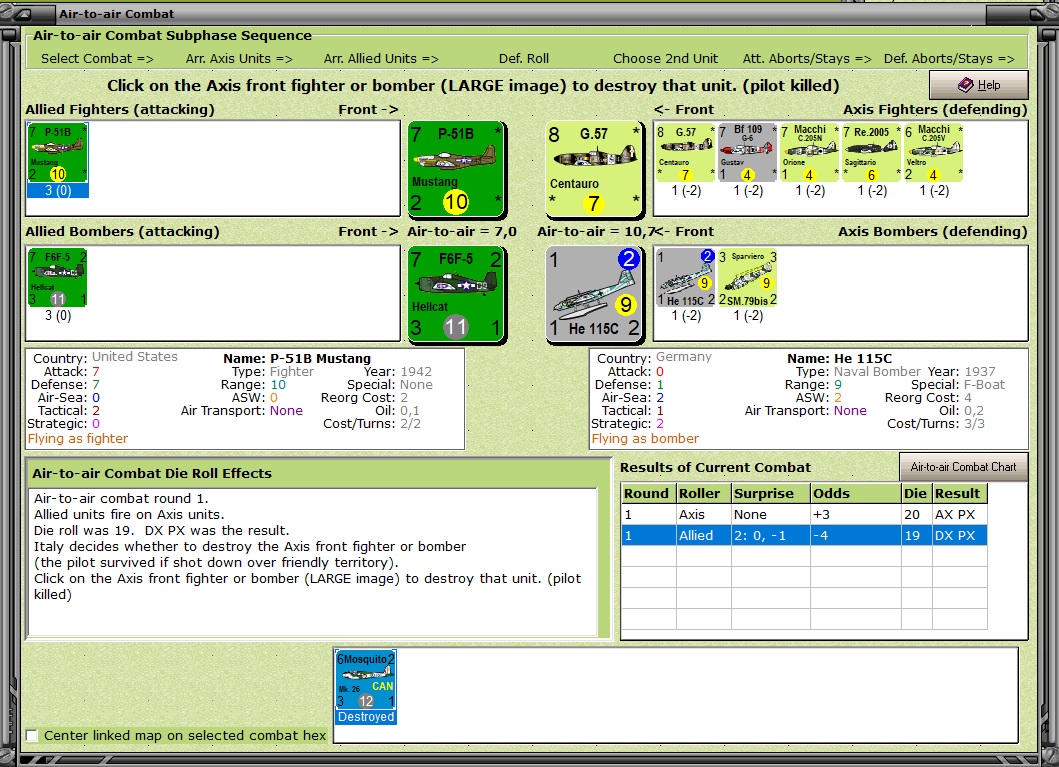Screen dimensions: 1059x767
Task: Click the large He 115C front bomber
Action: tap(594, 294)
